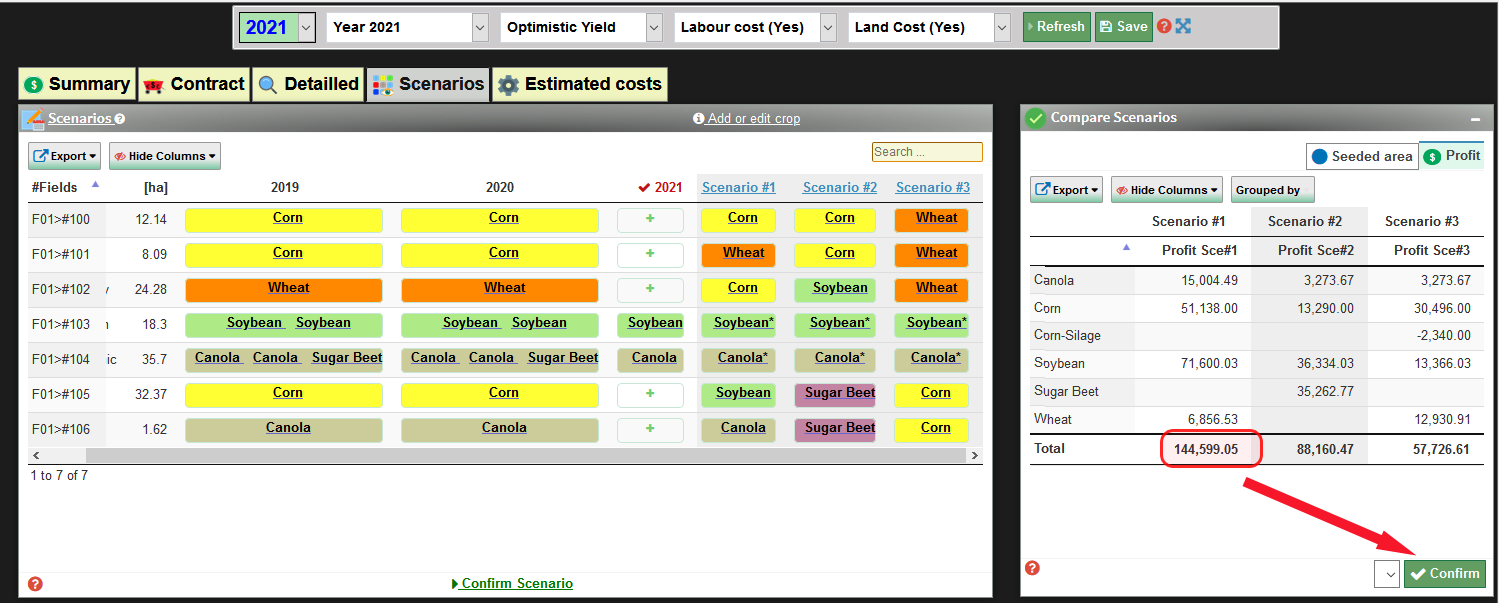This screenshot has width=1499, height=603.
Task: Switch to the Summary tab
Action: point(77,84)
